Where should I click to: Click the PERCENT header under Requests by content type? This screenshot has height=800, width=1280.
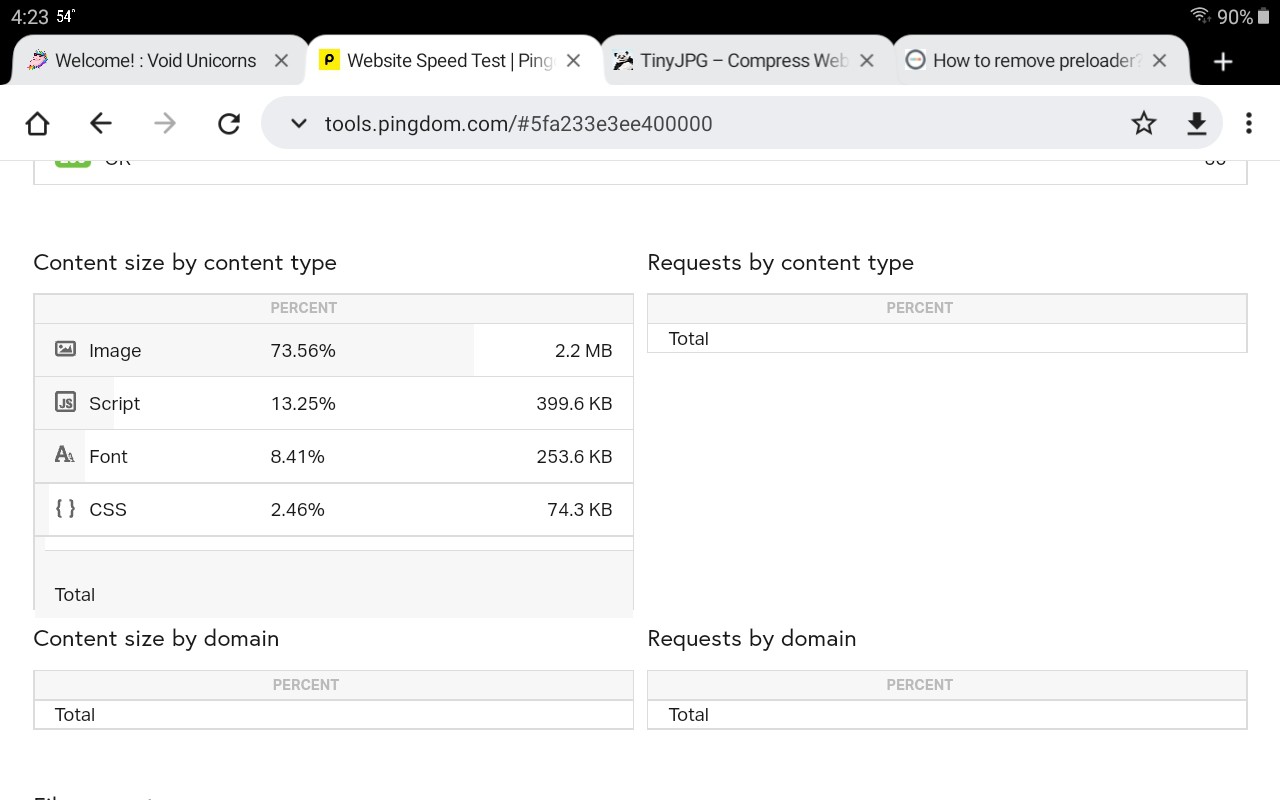pyautogui.click(x=919, y=308)
